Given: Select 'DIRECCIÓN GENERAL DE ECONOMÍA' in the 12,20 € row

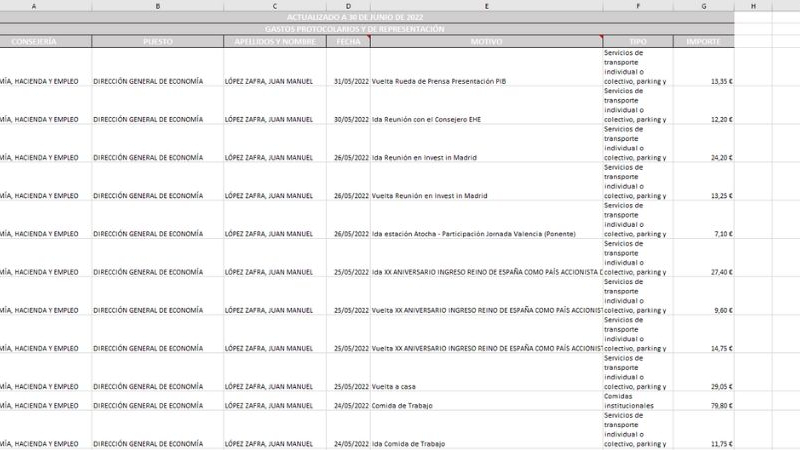Looking at the screenshot, I should coord(158,105).
